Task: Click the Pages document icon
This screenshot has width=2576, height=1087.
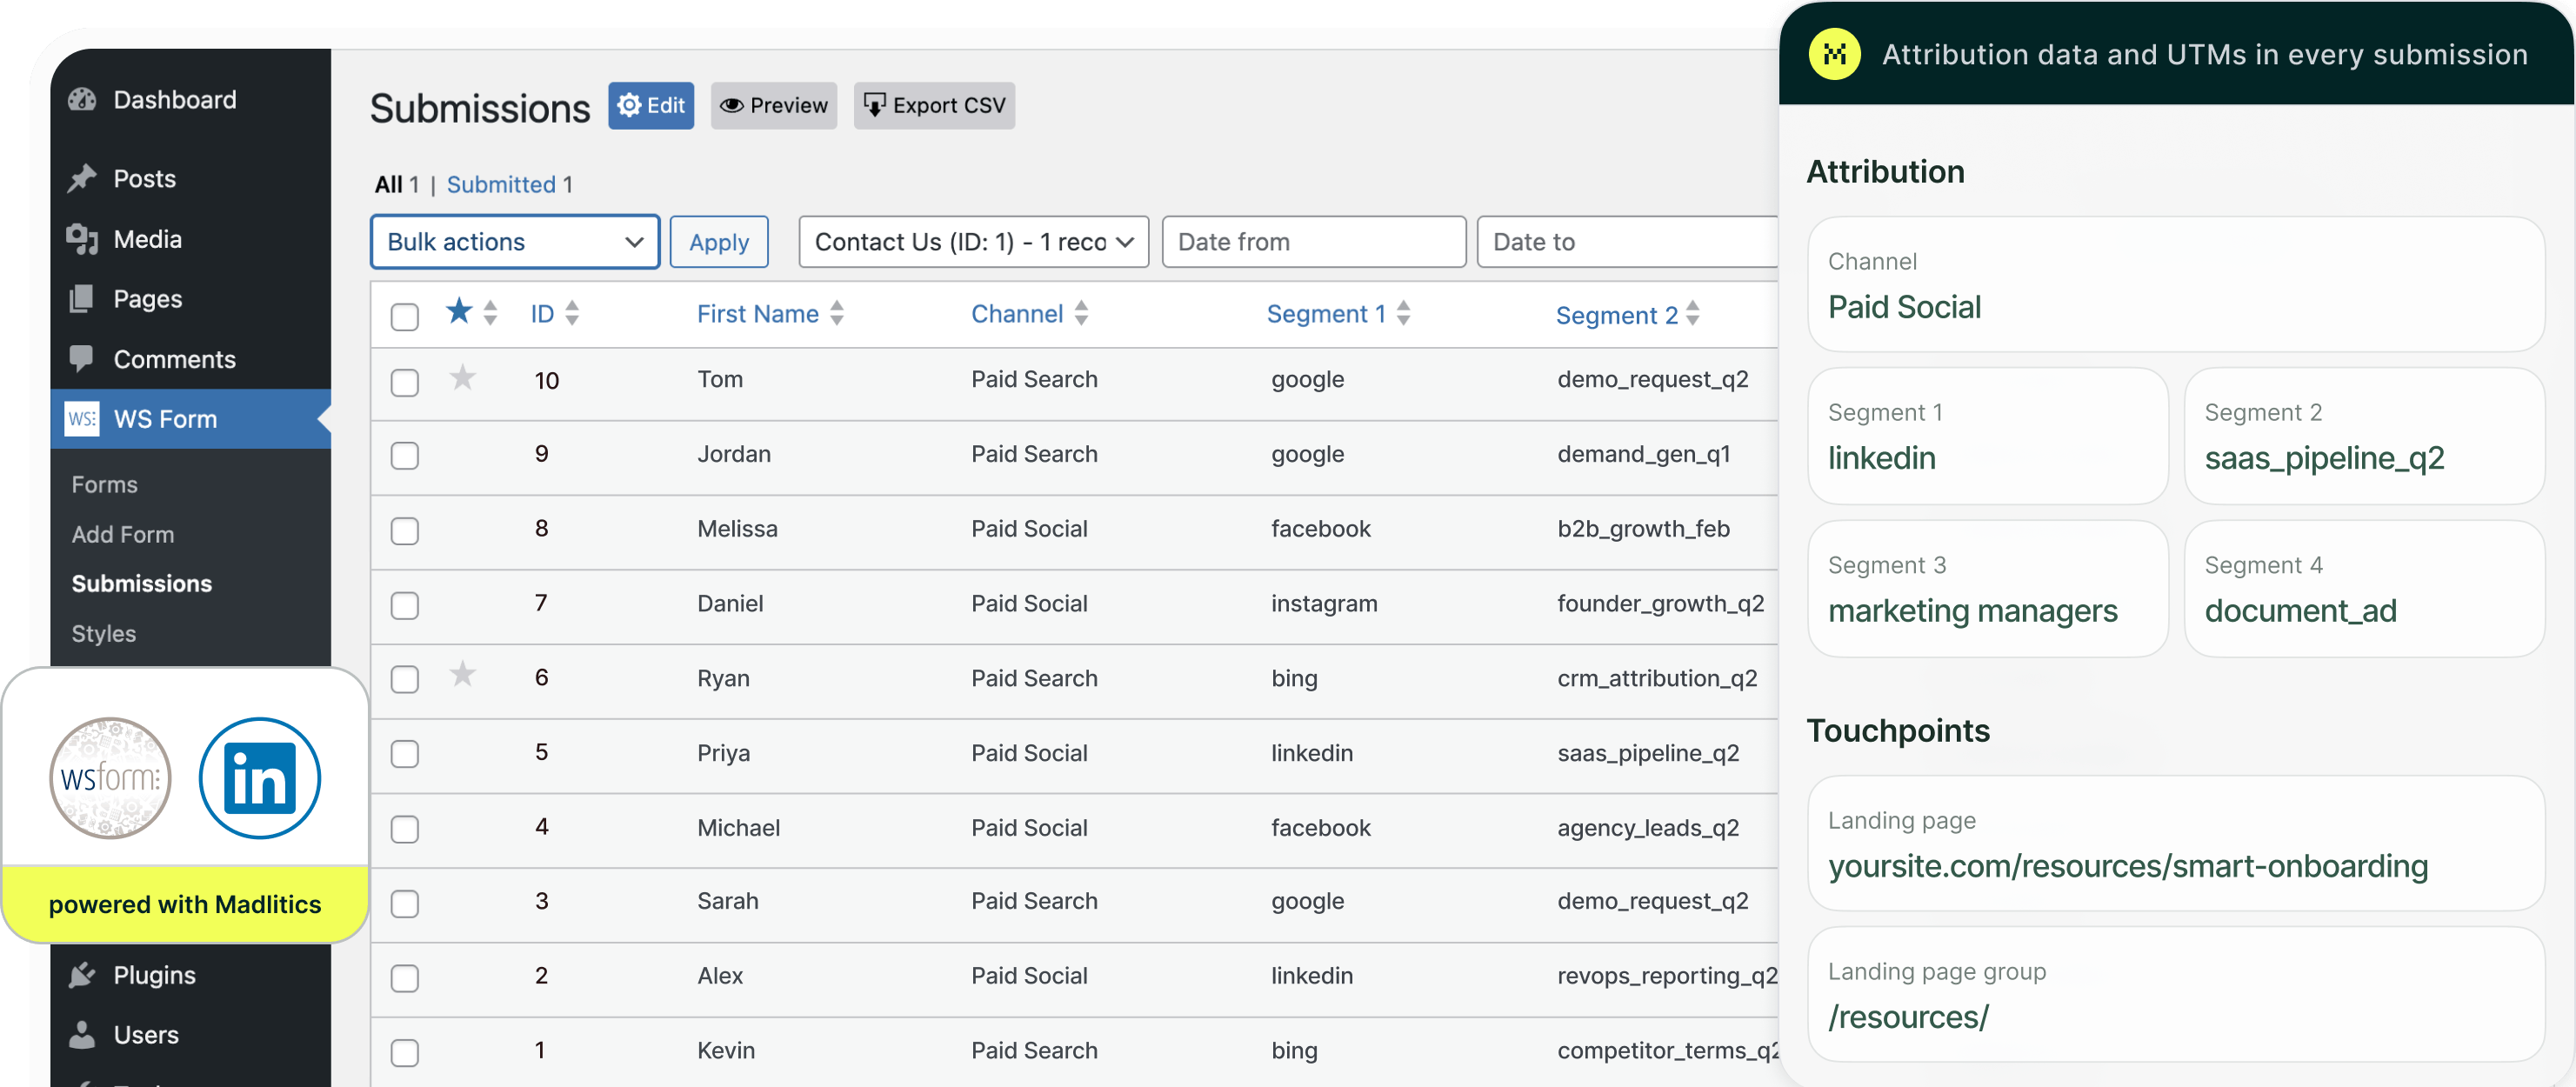Action: click(x=82, y=298)
